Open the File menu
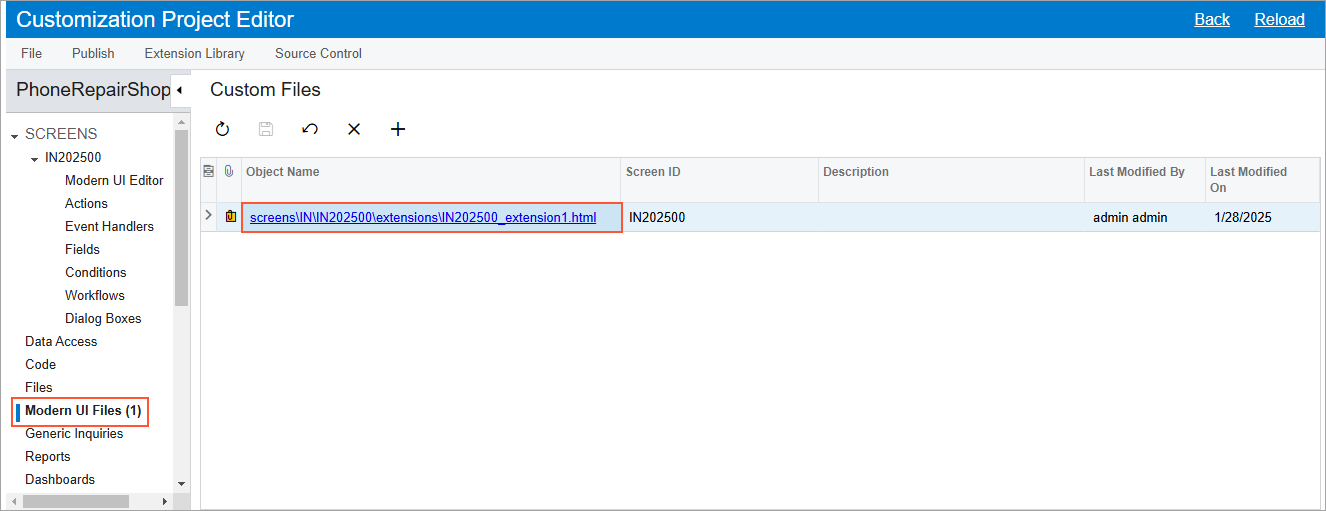This screenshot has height=511, width=1326. point(31,54)
